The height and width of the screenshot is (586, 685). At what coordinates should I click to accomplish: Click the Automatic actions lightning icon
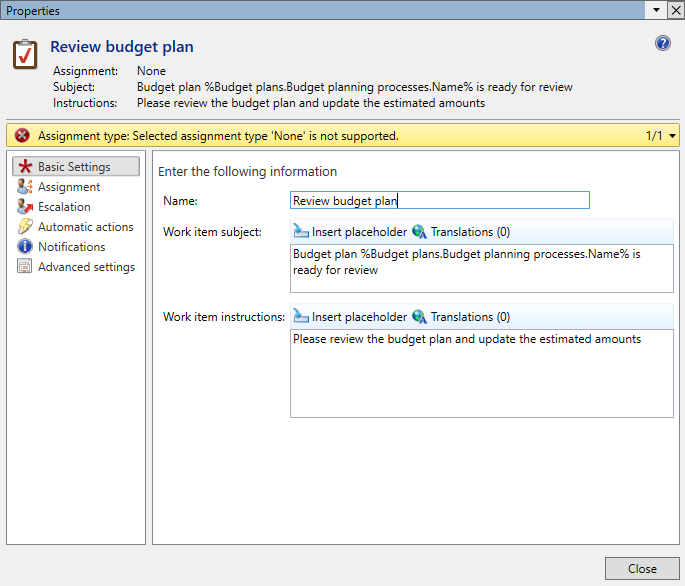25,227
